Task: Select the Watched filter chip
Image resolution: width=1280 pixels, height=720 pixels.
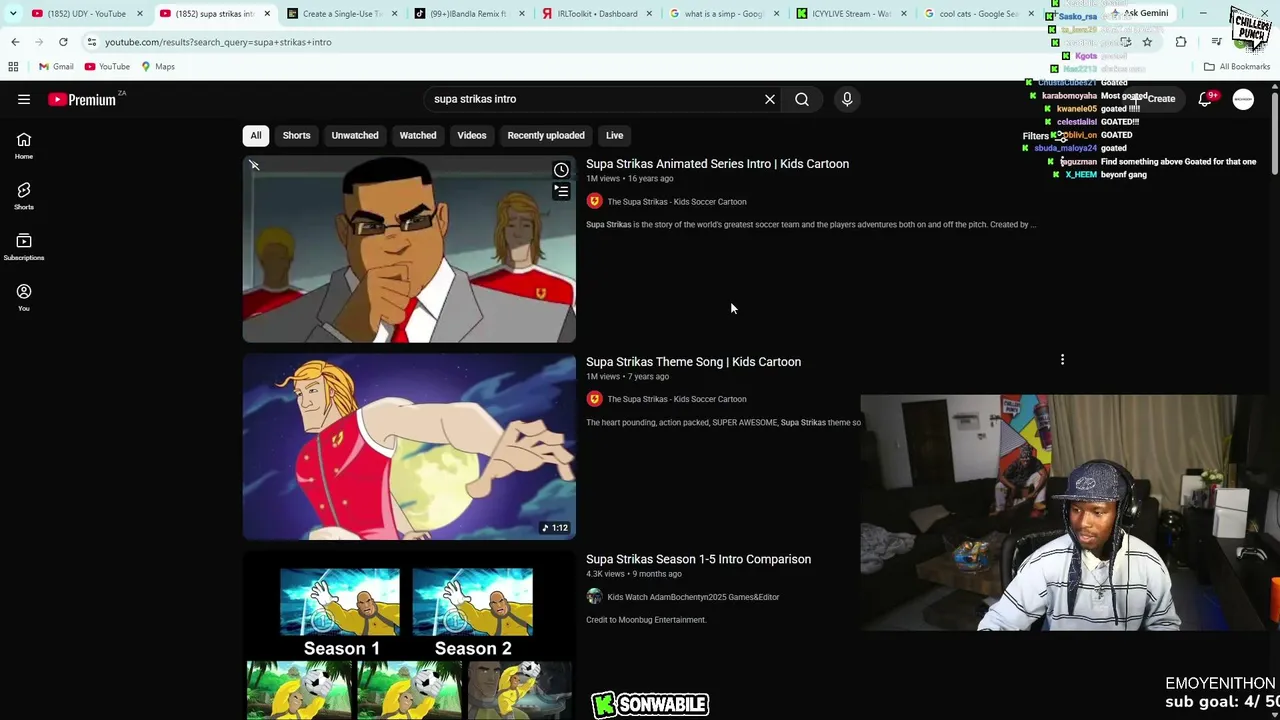Action: pyautogui.click(x=418, y=135)
